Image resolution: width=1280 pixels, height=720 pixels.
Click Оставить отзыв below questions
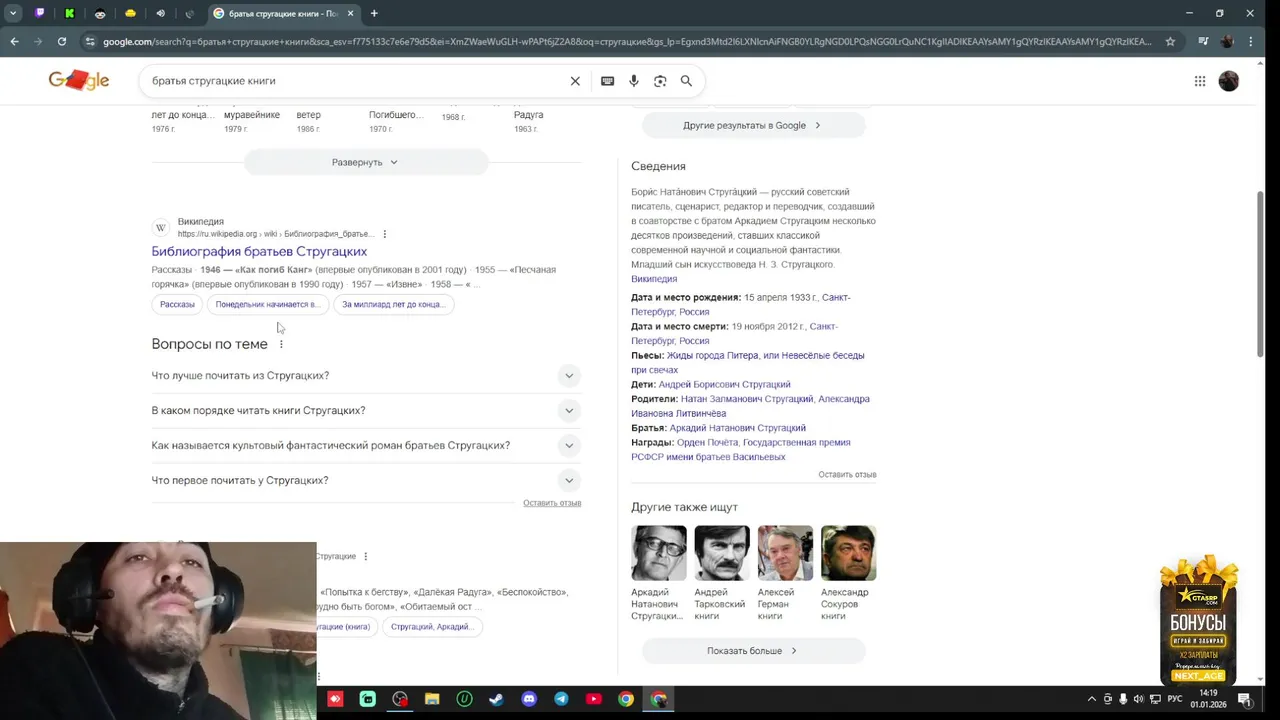(552, 503)
